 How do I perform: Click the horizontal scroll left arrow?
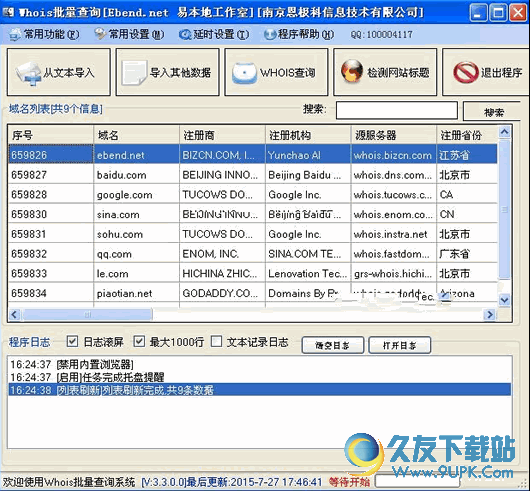tap(14, 315)
